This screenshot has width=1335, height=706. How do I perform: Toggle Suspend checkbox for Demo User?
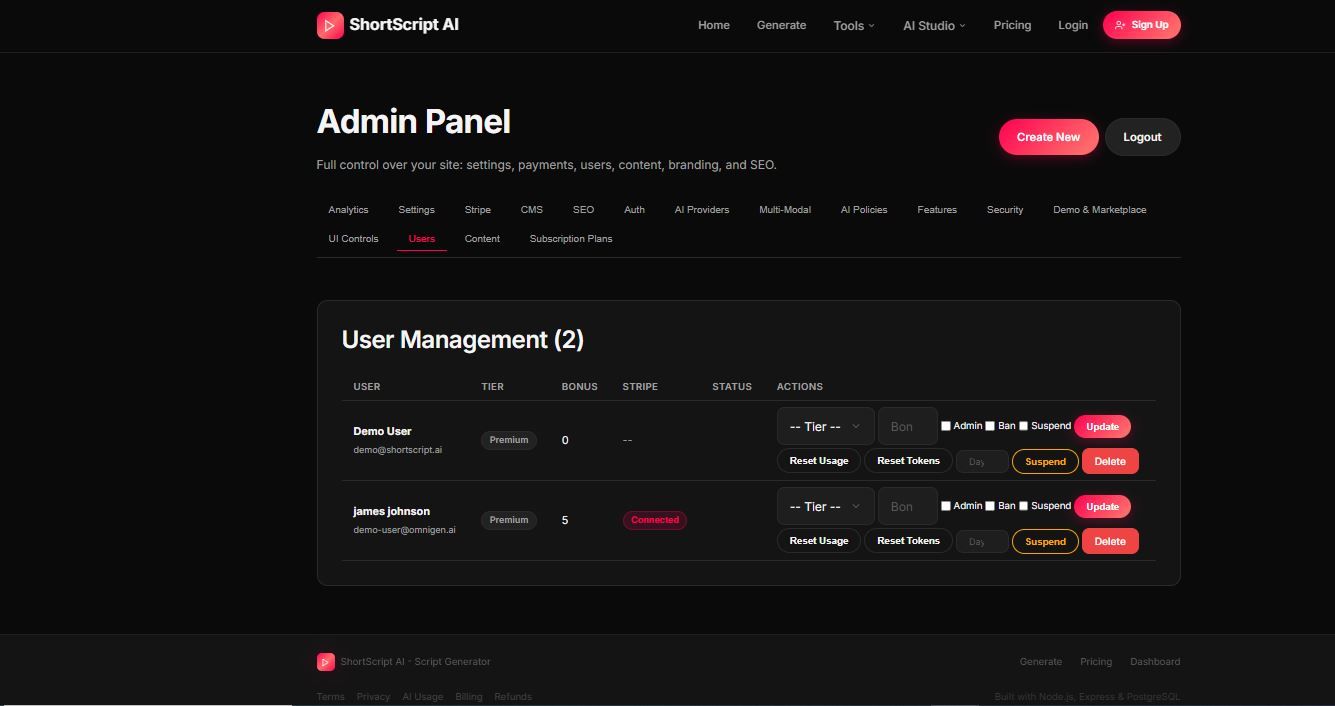1023,426
